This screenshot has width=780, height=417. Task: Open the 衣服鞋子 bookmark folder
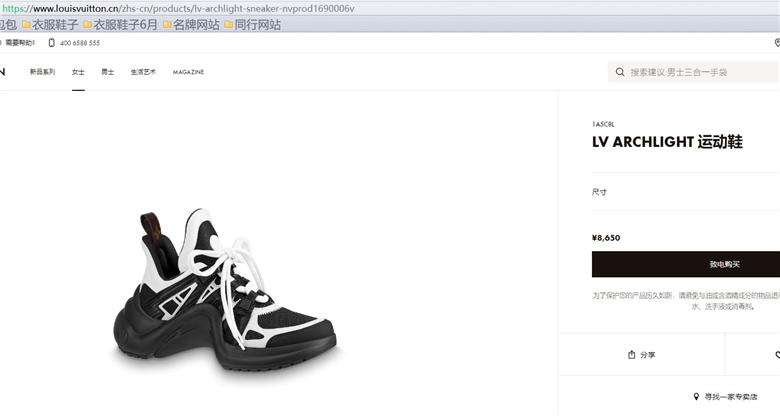(x=50, y=24)
